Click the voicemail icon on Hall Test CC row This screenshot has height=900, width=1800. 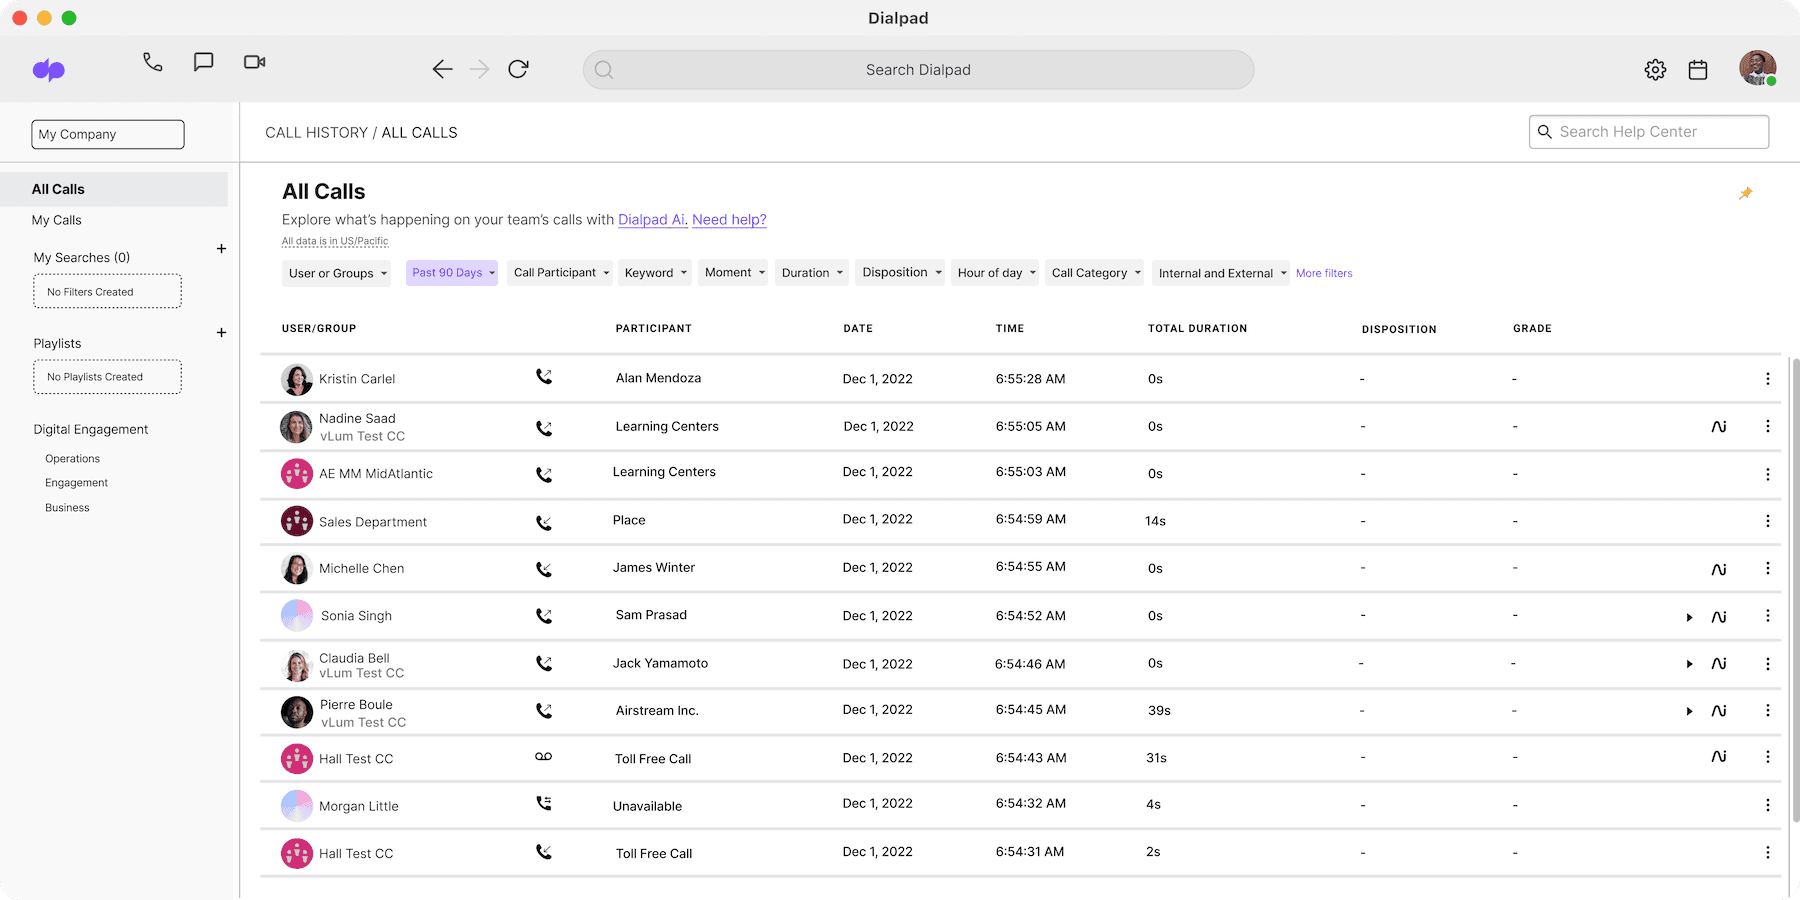543,756
